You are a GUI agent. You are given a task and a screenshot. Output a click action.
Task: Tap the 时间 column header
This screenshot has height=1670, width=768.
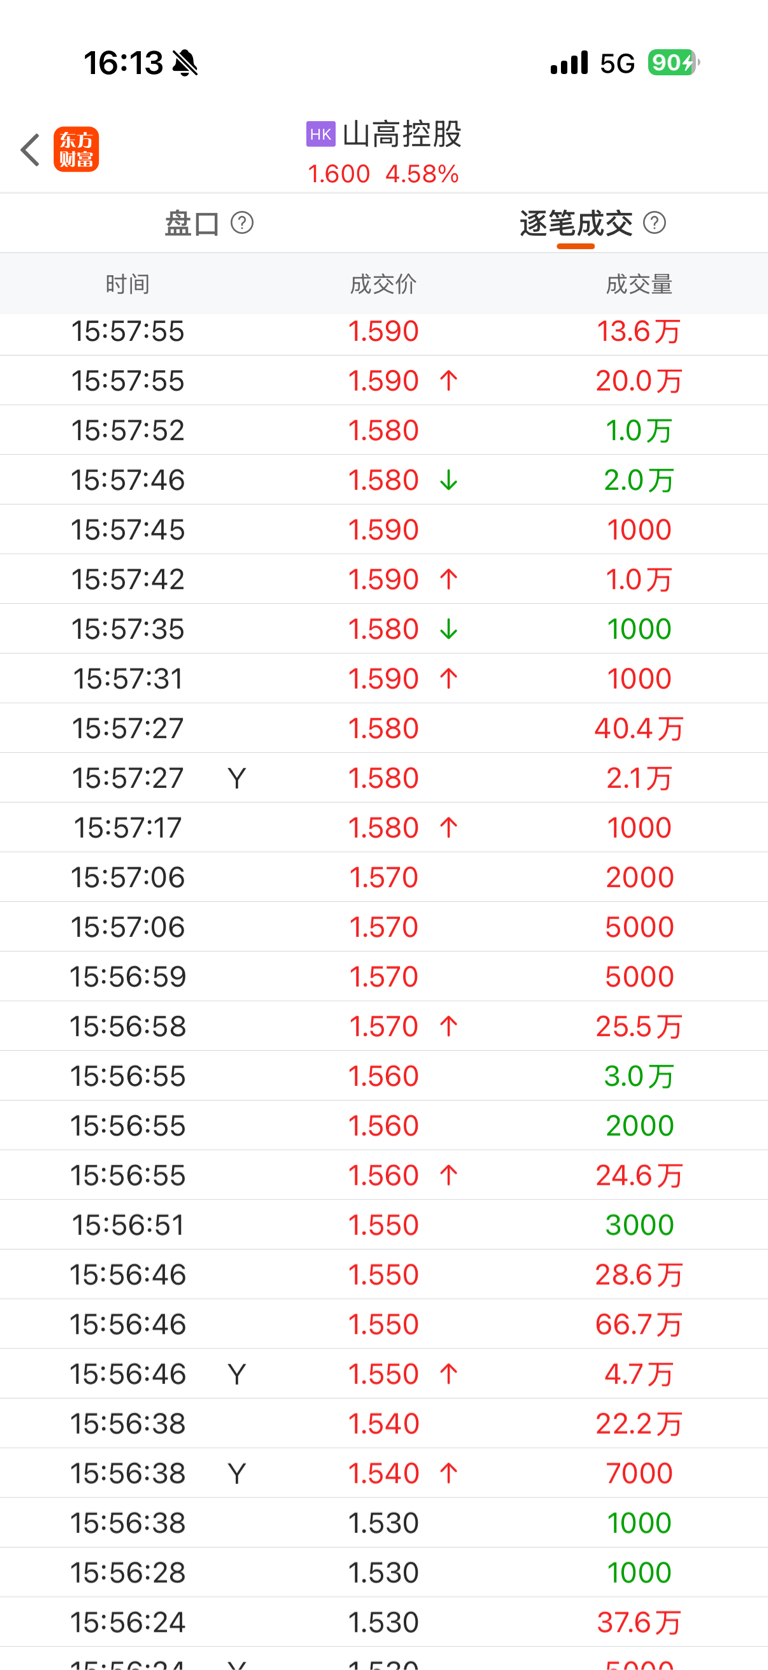tap(128, 284)
